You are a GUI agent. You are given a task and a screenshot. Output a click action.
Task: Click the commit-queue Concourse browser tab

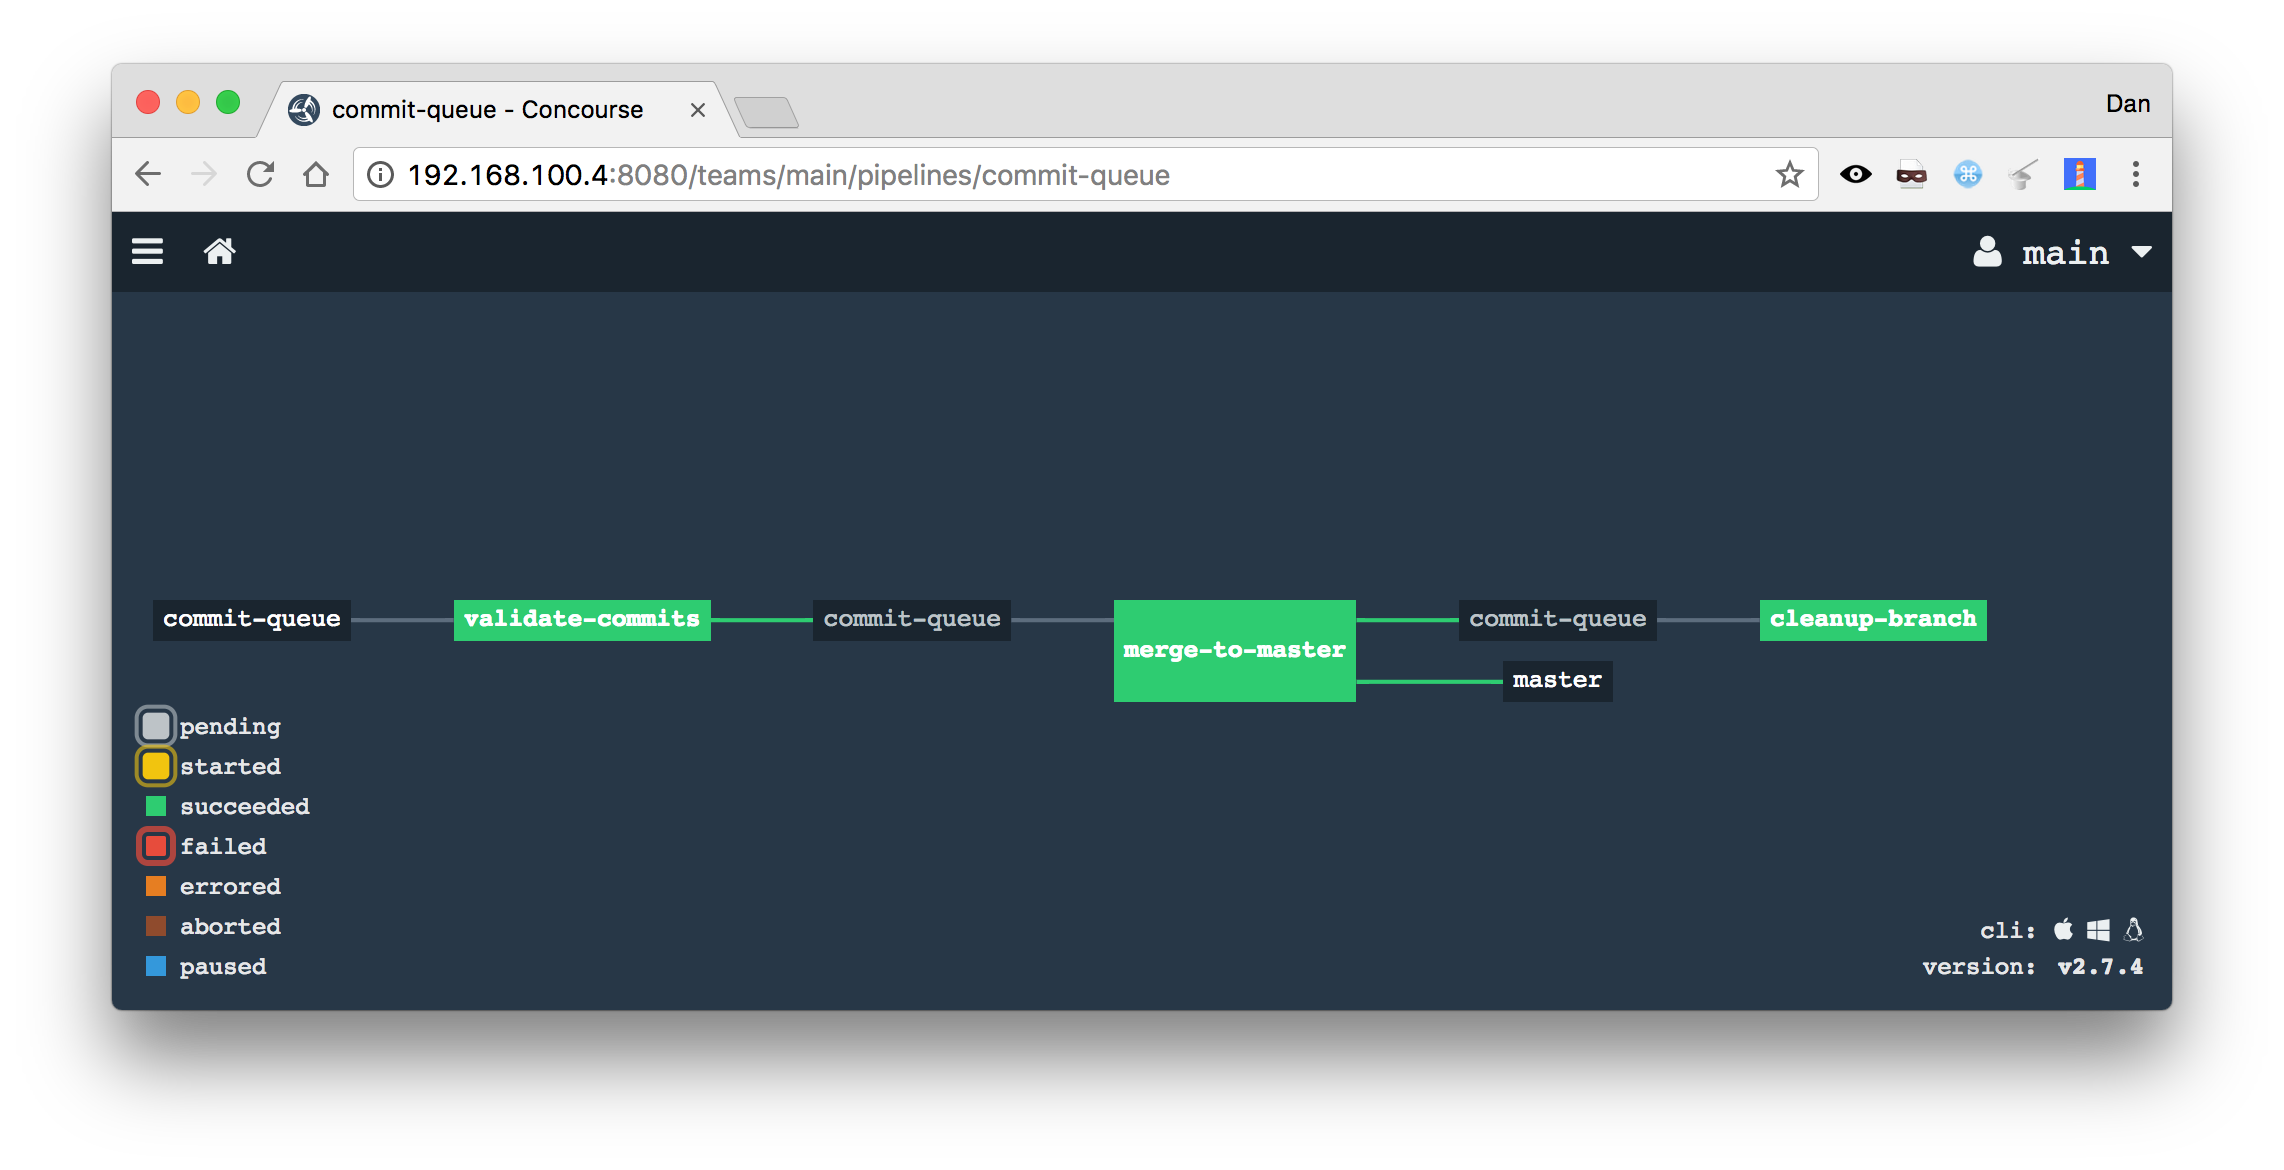[x=487, y=110]
